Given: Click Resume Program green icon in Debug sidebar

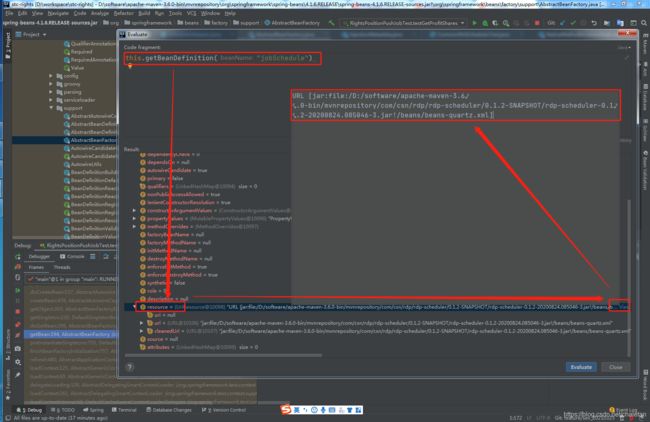Looking at the screenshot, I should (x=18, y=291).
